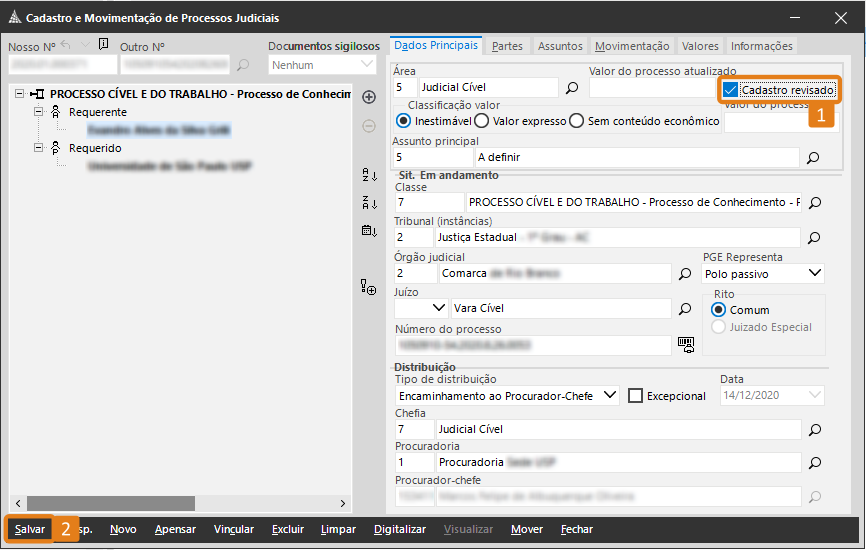Select the Valor expresso radio option
866x550 pixels.
(482, 121)
